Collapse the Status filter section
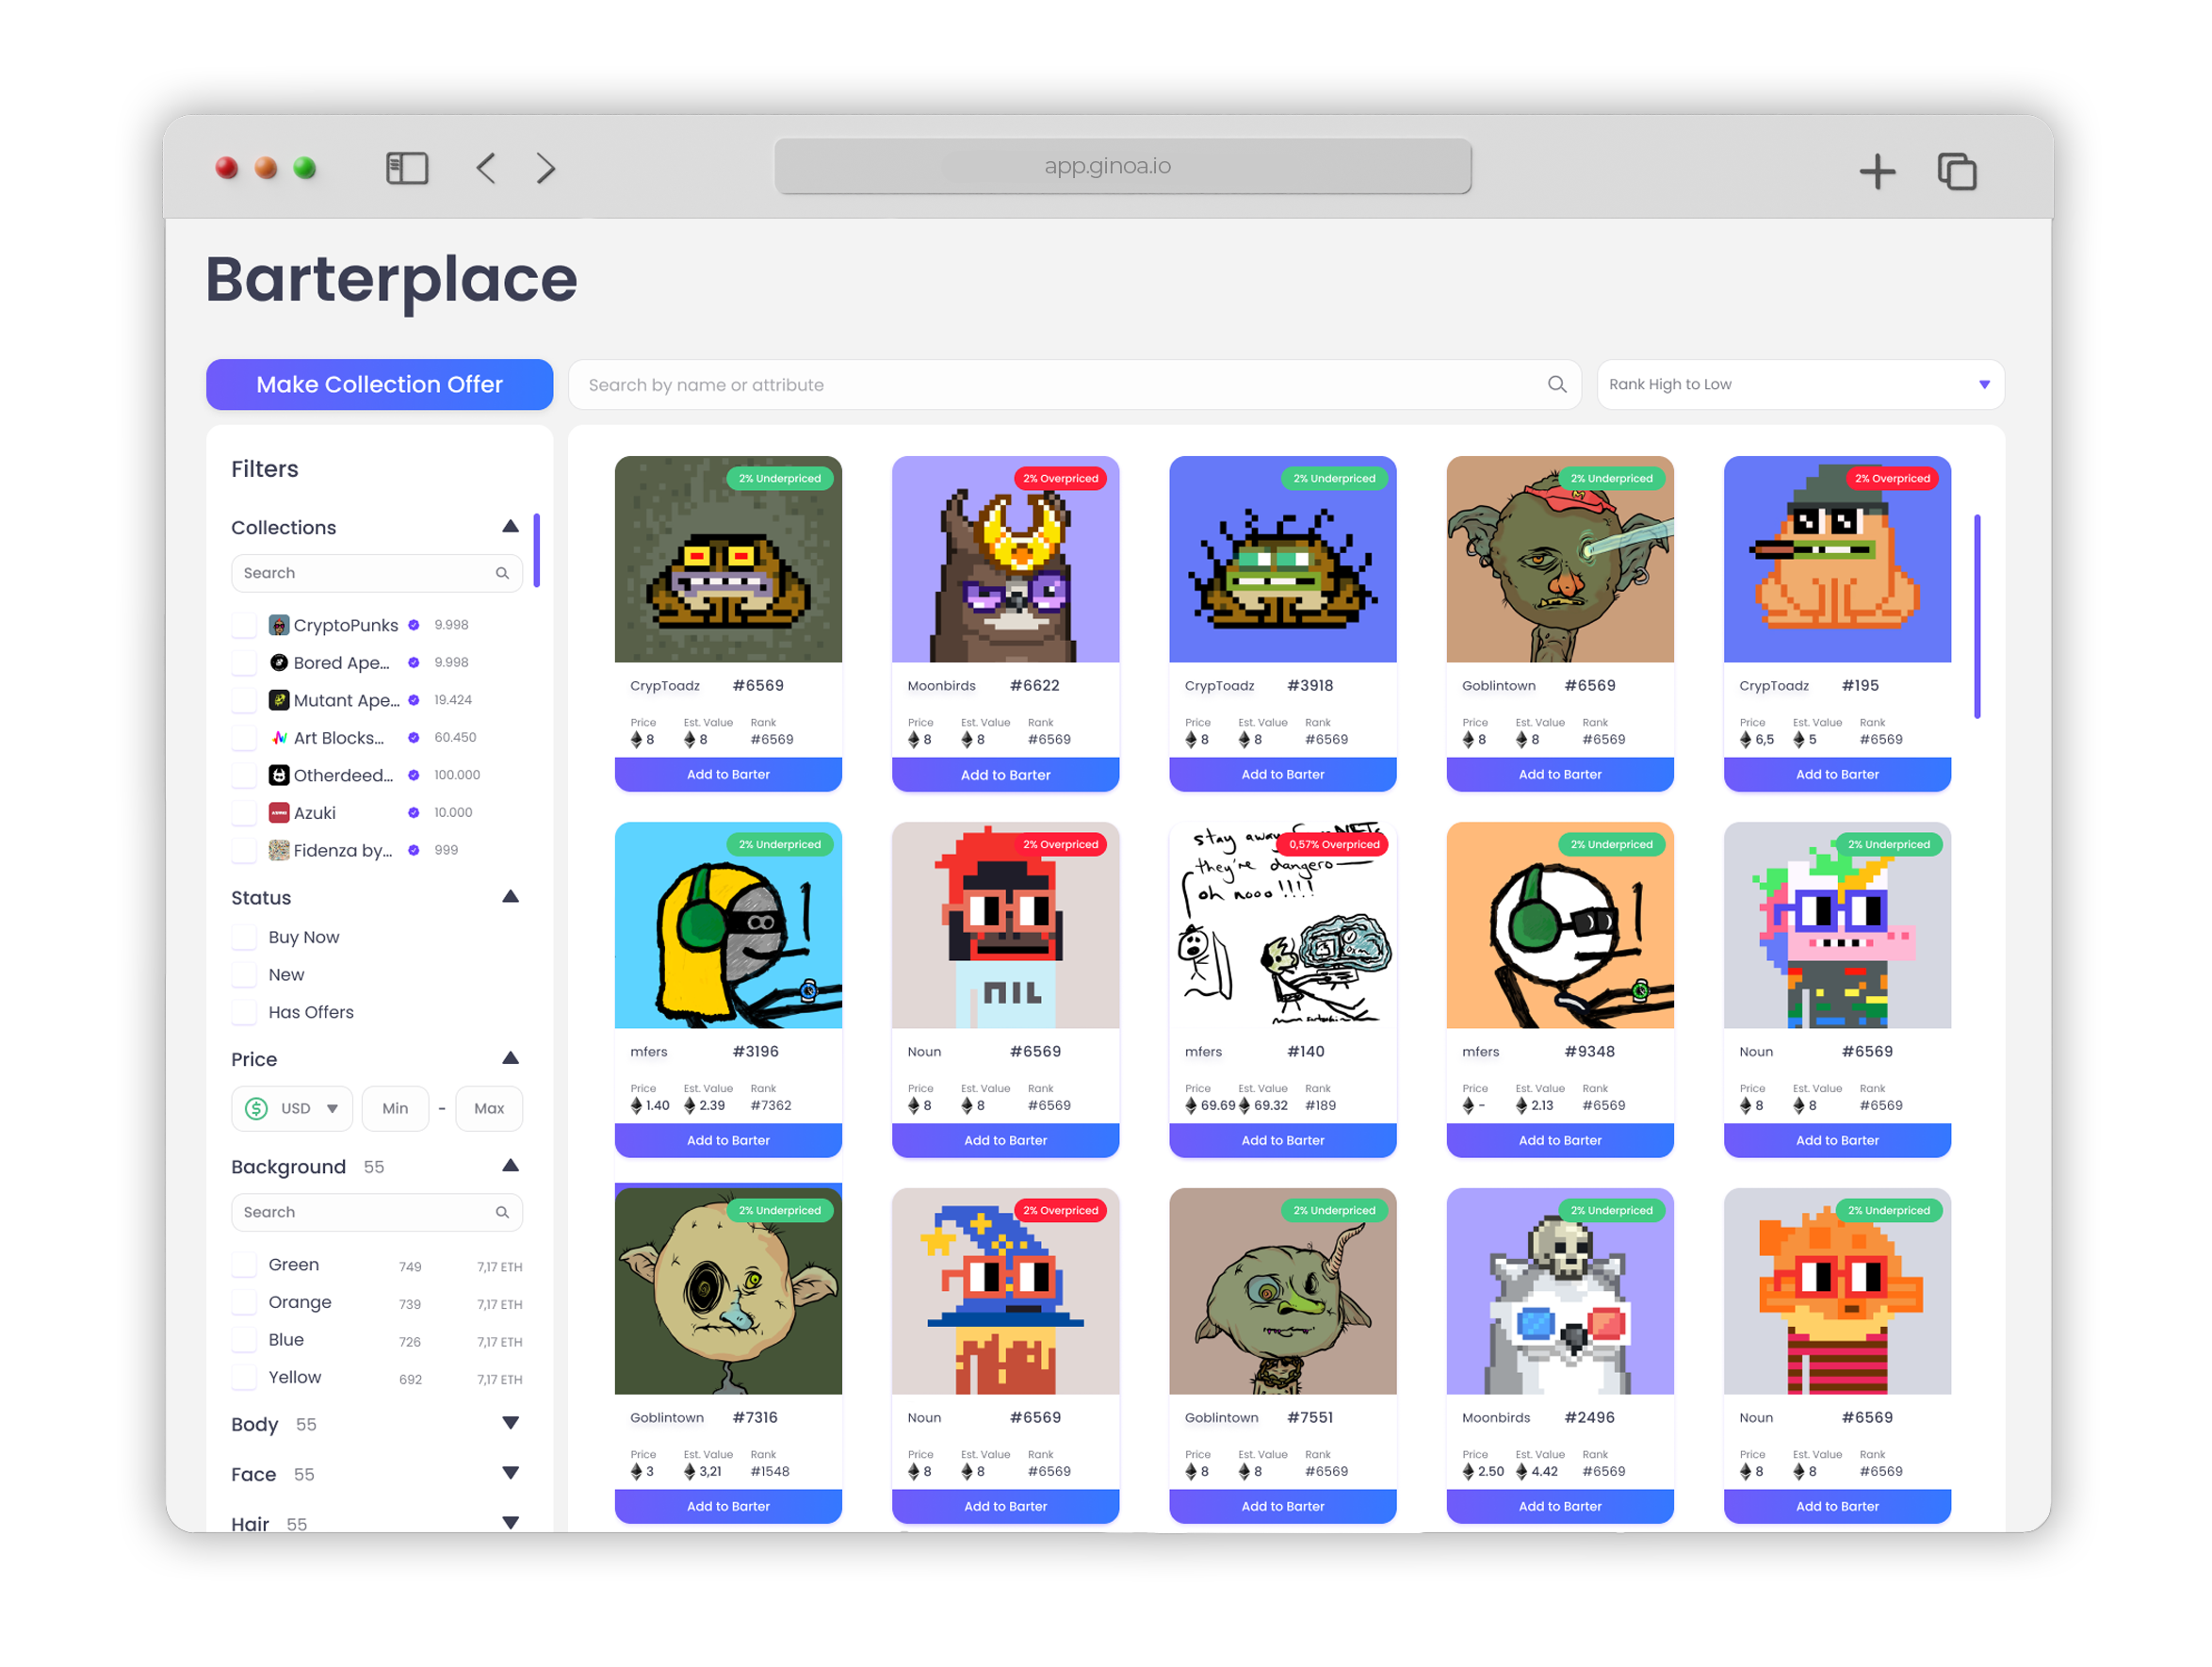 (510, 897)
